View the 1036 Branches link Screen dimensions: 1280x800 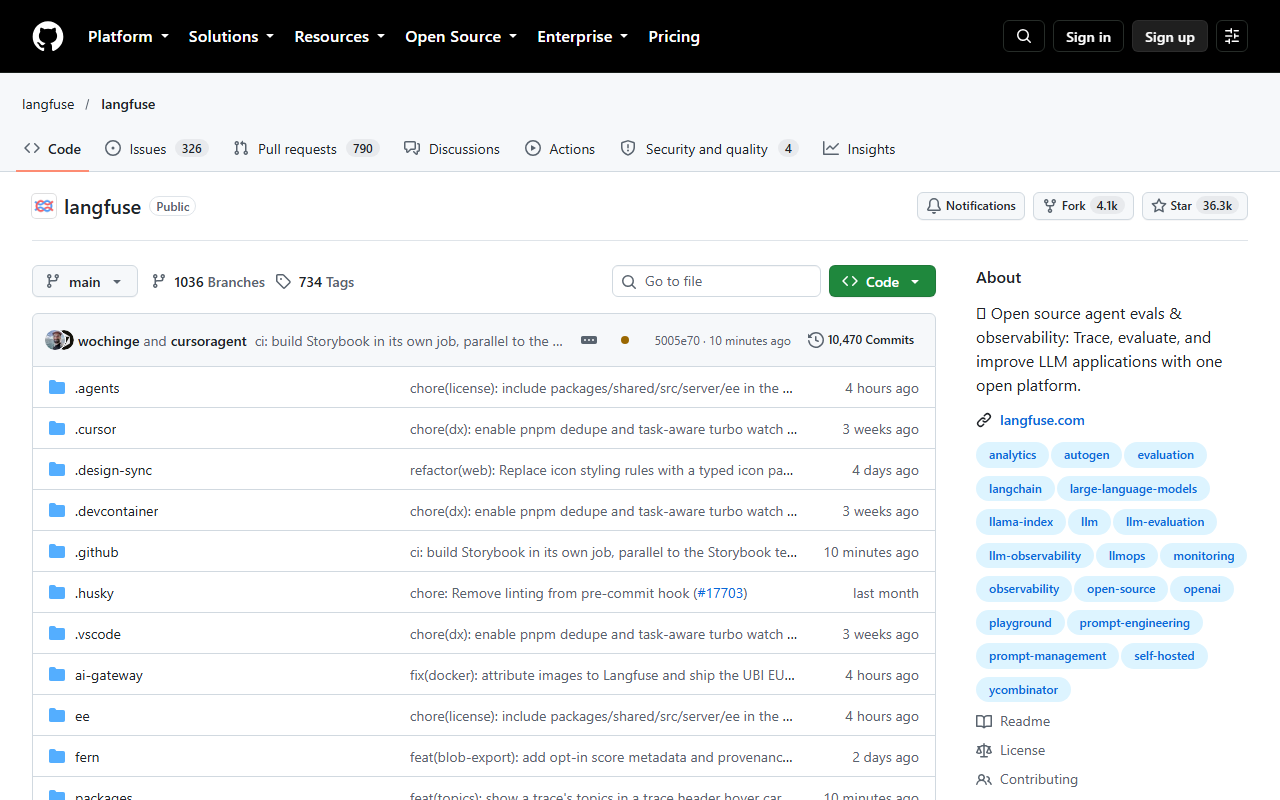tap(208, 282)
